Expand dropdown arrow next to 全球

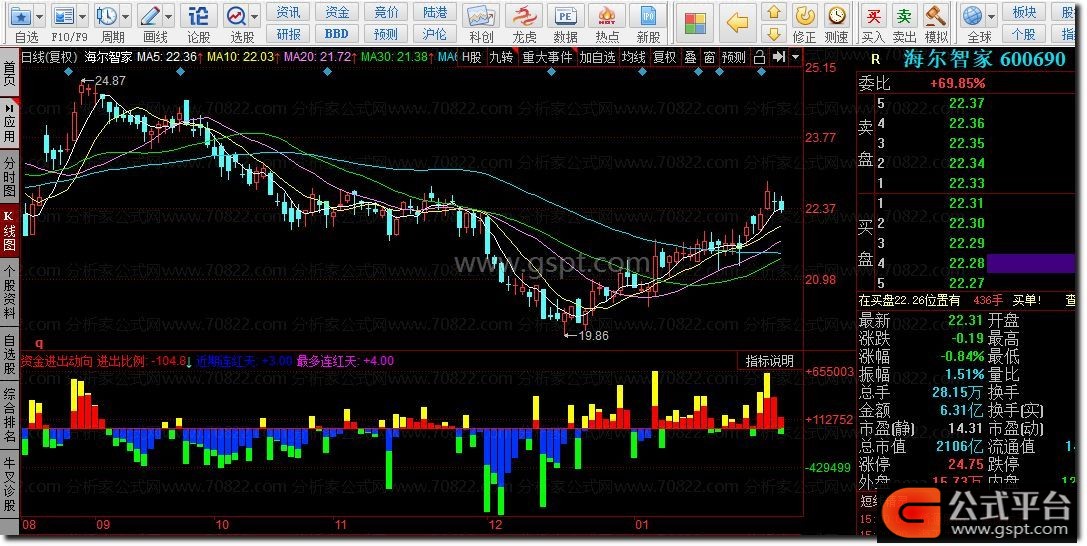[x=991, y=16]
